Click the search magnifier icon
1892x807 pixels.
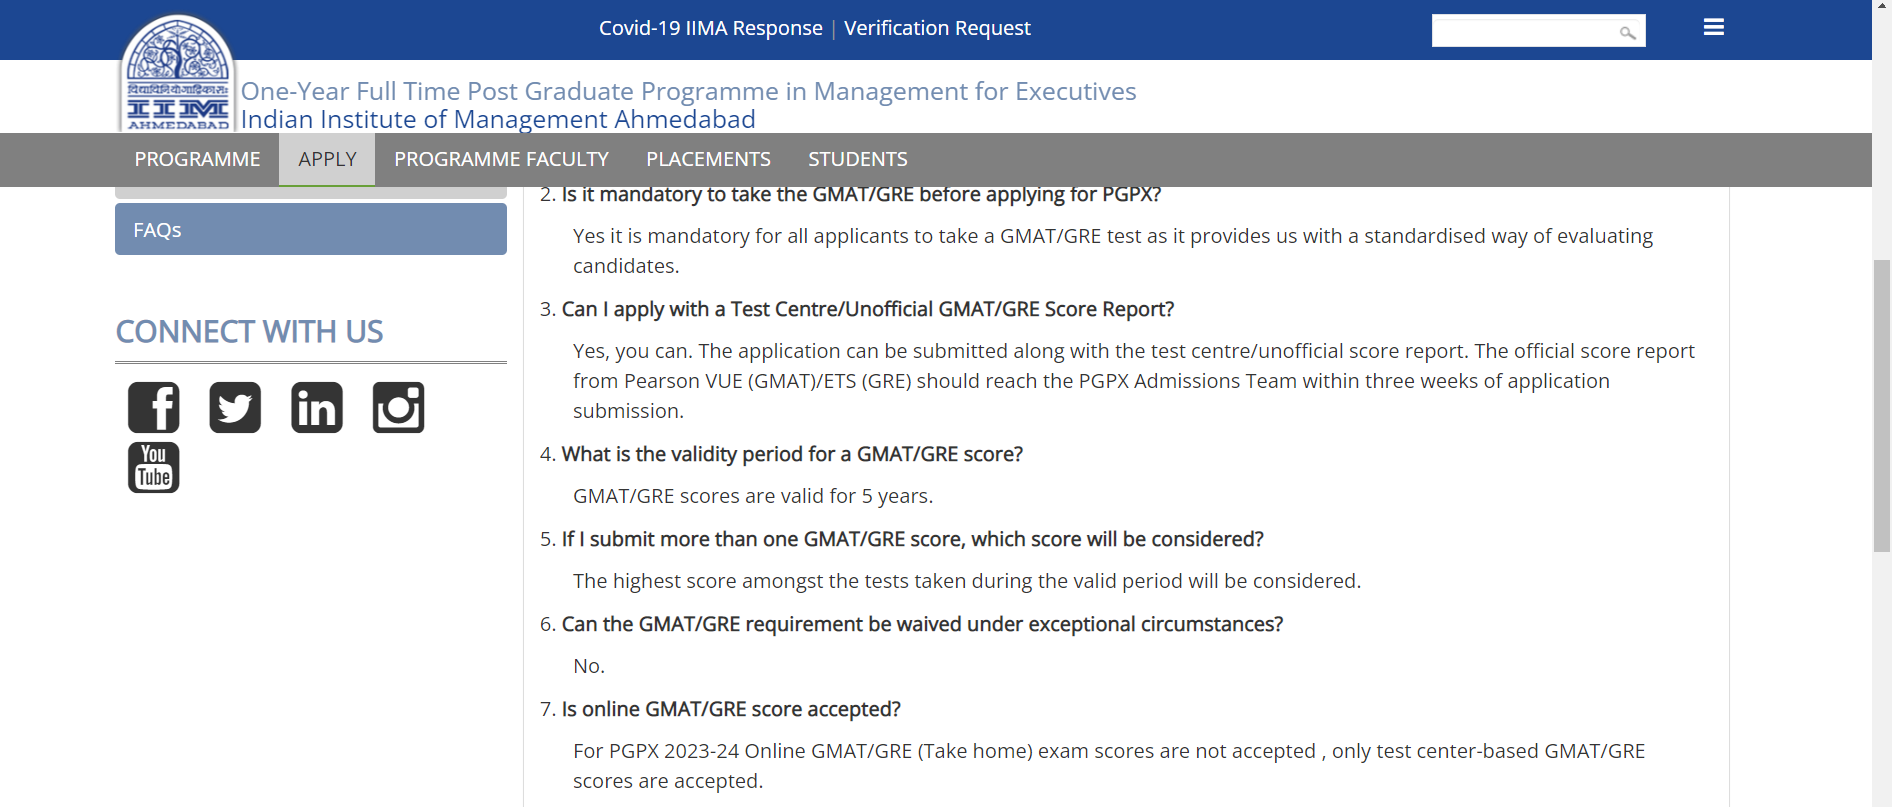(x=1627, y=33)
